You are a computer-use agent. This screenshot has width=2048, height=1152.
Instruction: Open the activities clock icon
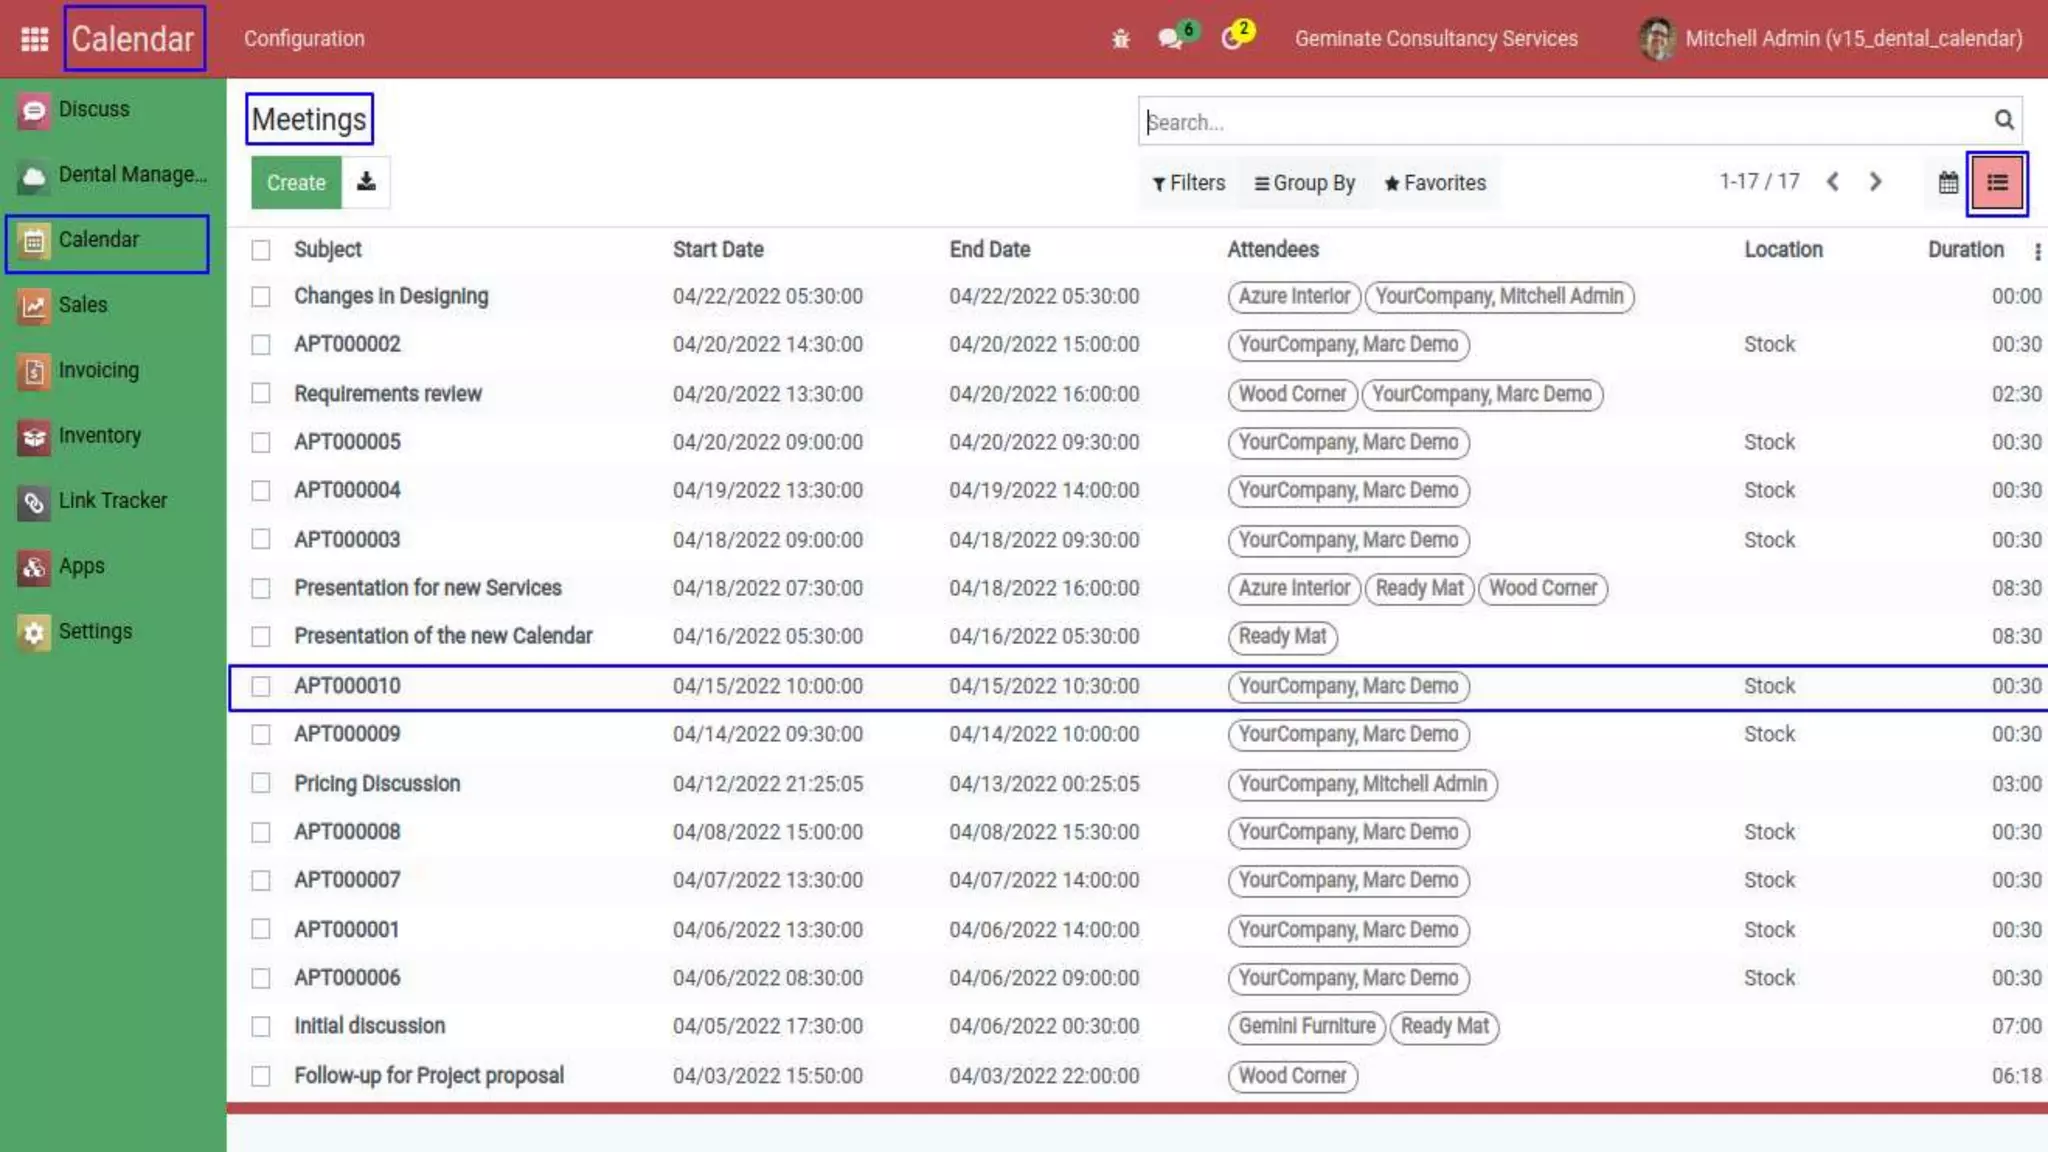coord(1232,39)
